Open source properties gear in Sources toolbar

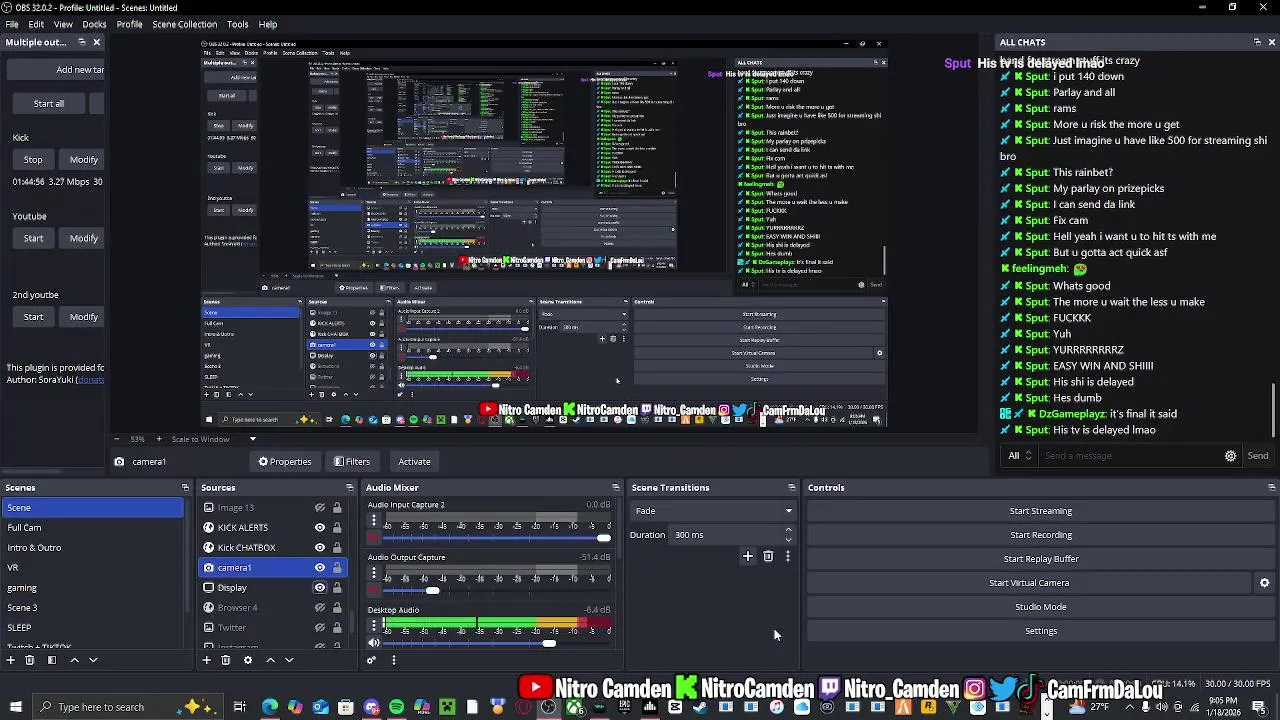(248, 660)
